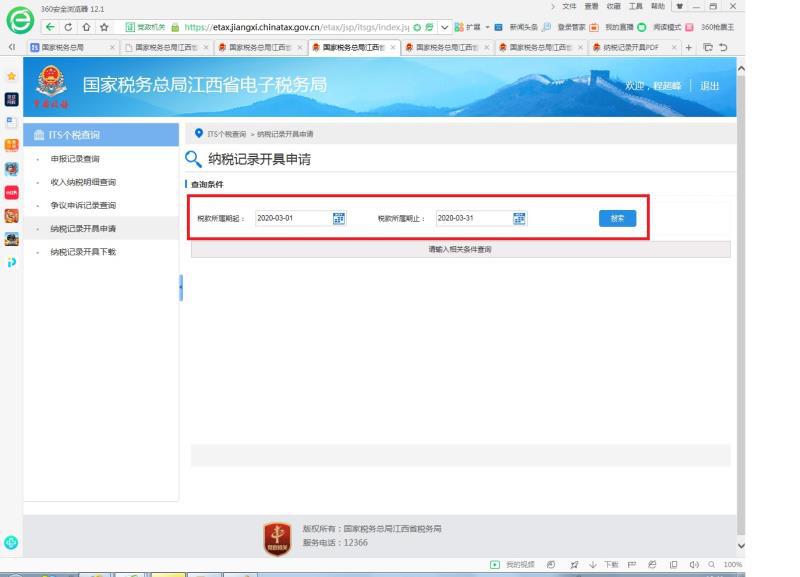The height and width of the screenshot is (577, 800).
Task: Close the 纳税记录开具PDF tab
Action: [674, 47]
